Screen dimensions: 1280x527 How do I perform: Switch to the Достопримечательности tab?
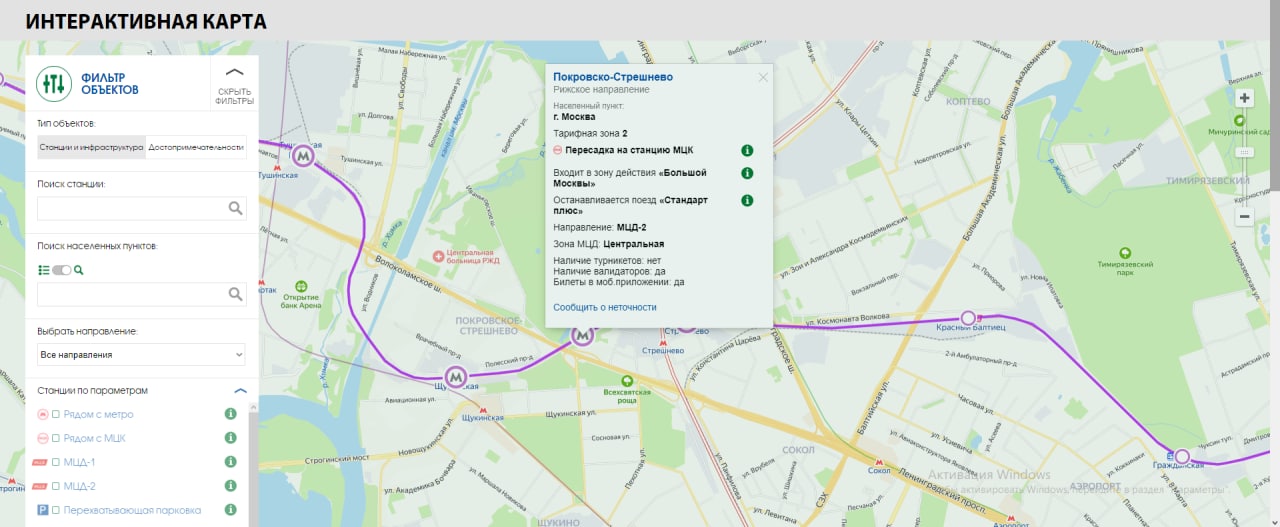click(195, 147)
